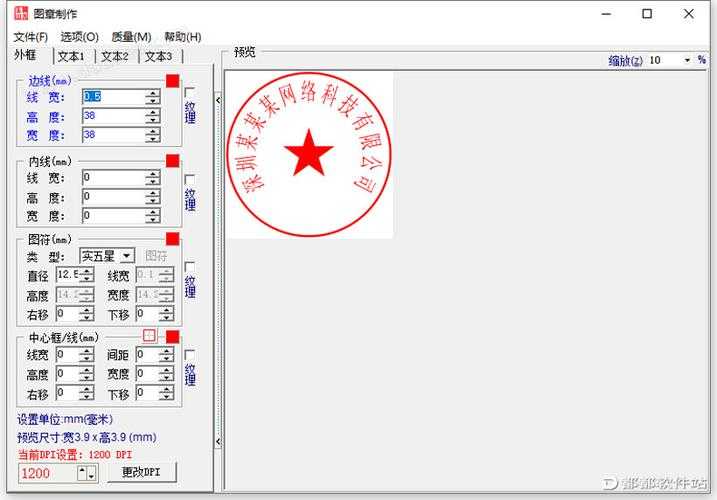Click the disabled 图符 button

tap(157, 256)
